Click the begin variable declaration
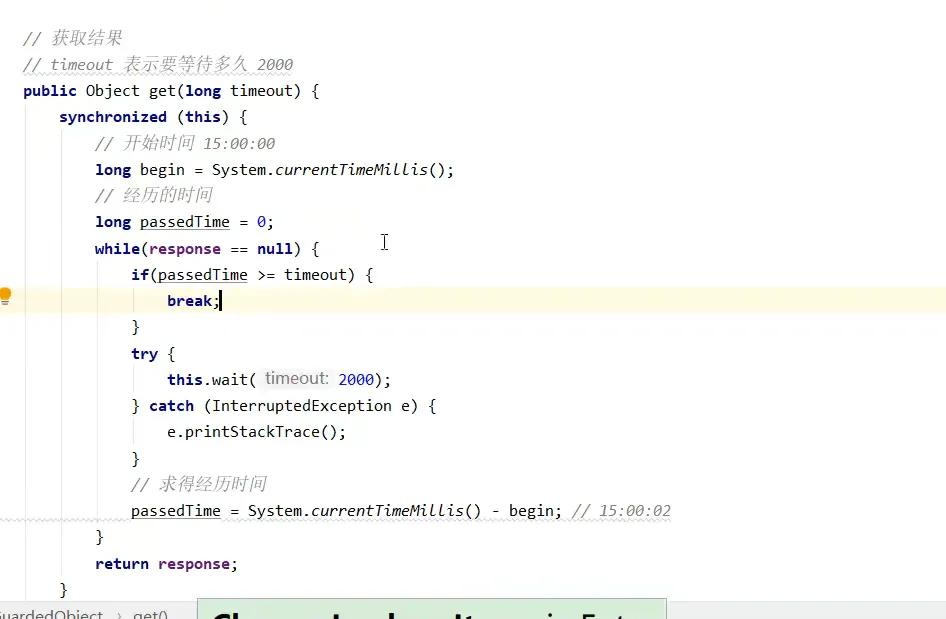Viewport: 946px width, 619px height. click(161, 169)
